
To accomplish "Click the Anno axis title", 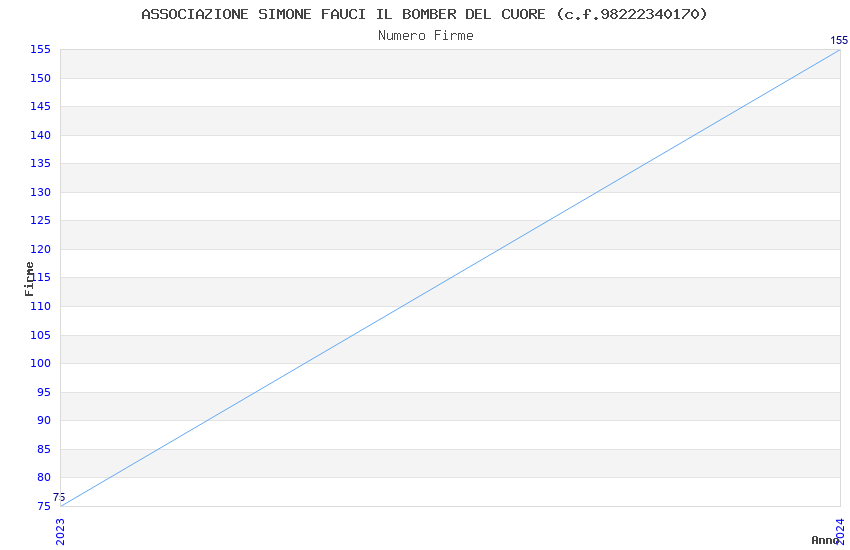I will coord(825,540).
